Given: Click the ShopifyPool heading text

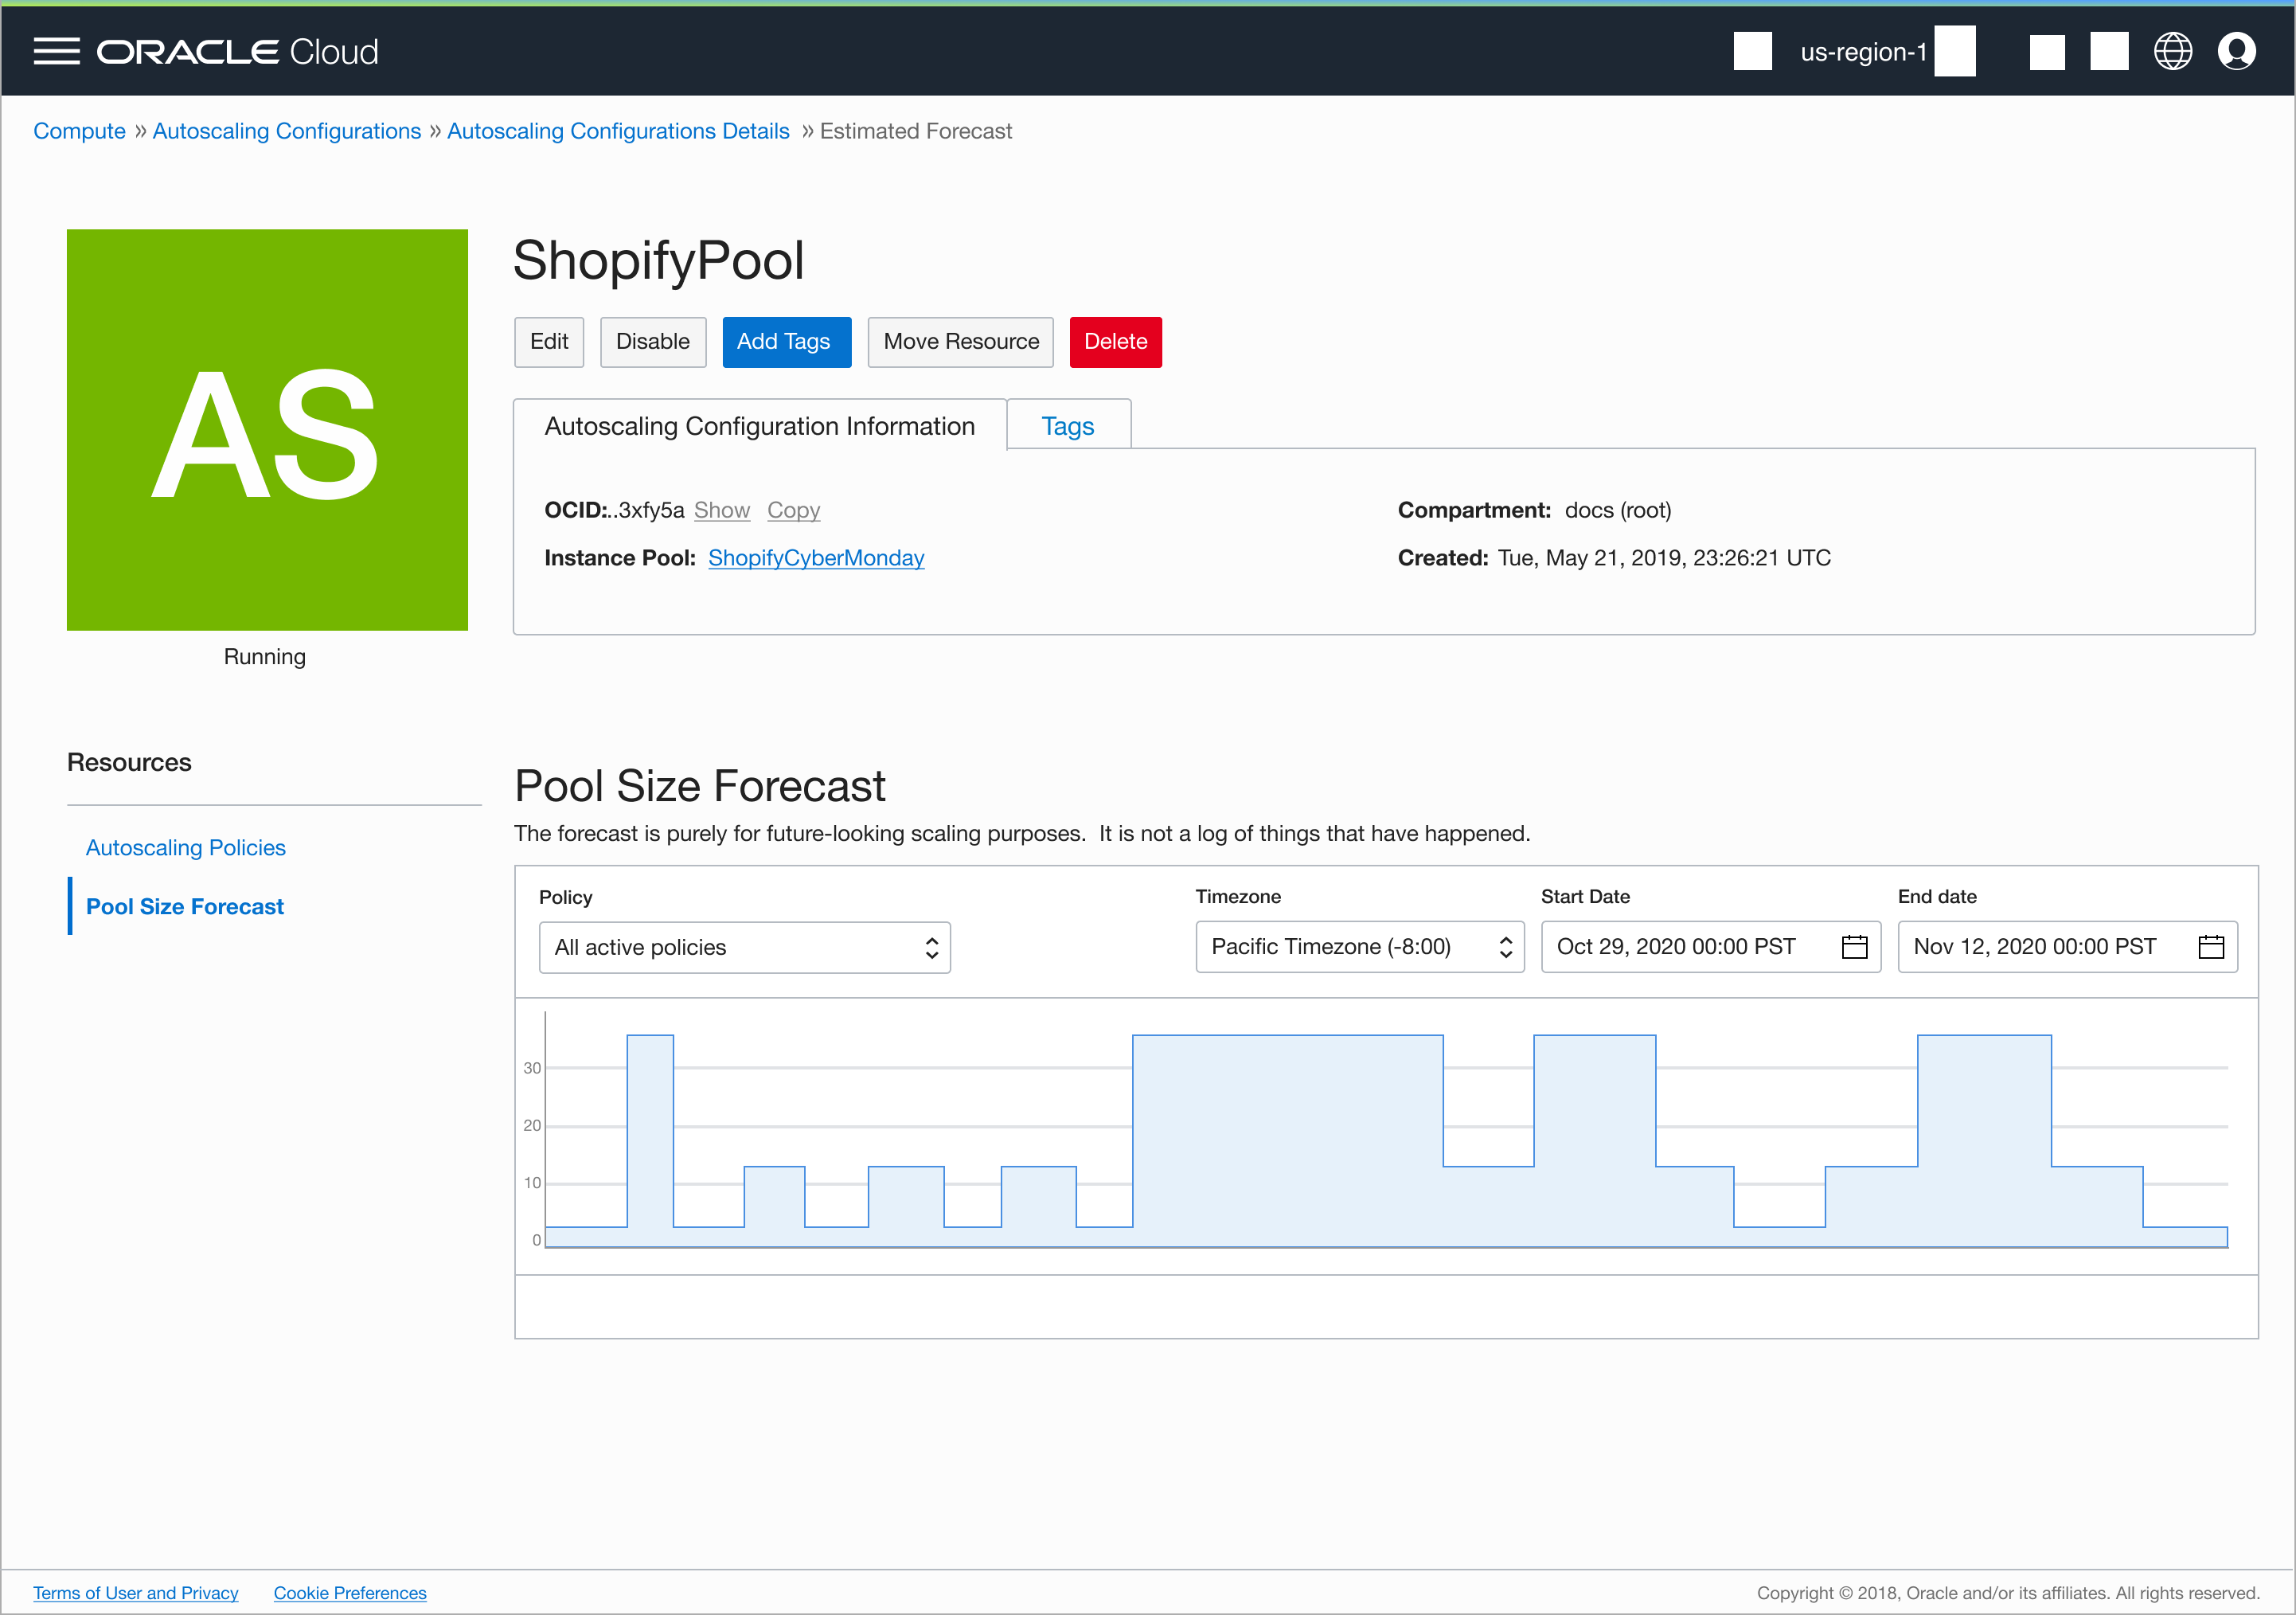Looking at the screenshot, I should (658, 261).
